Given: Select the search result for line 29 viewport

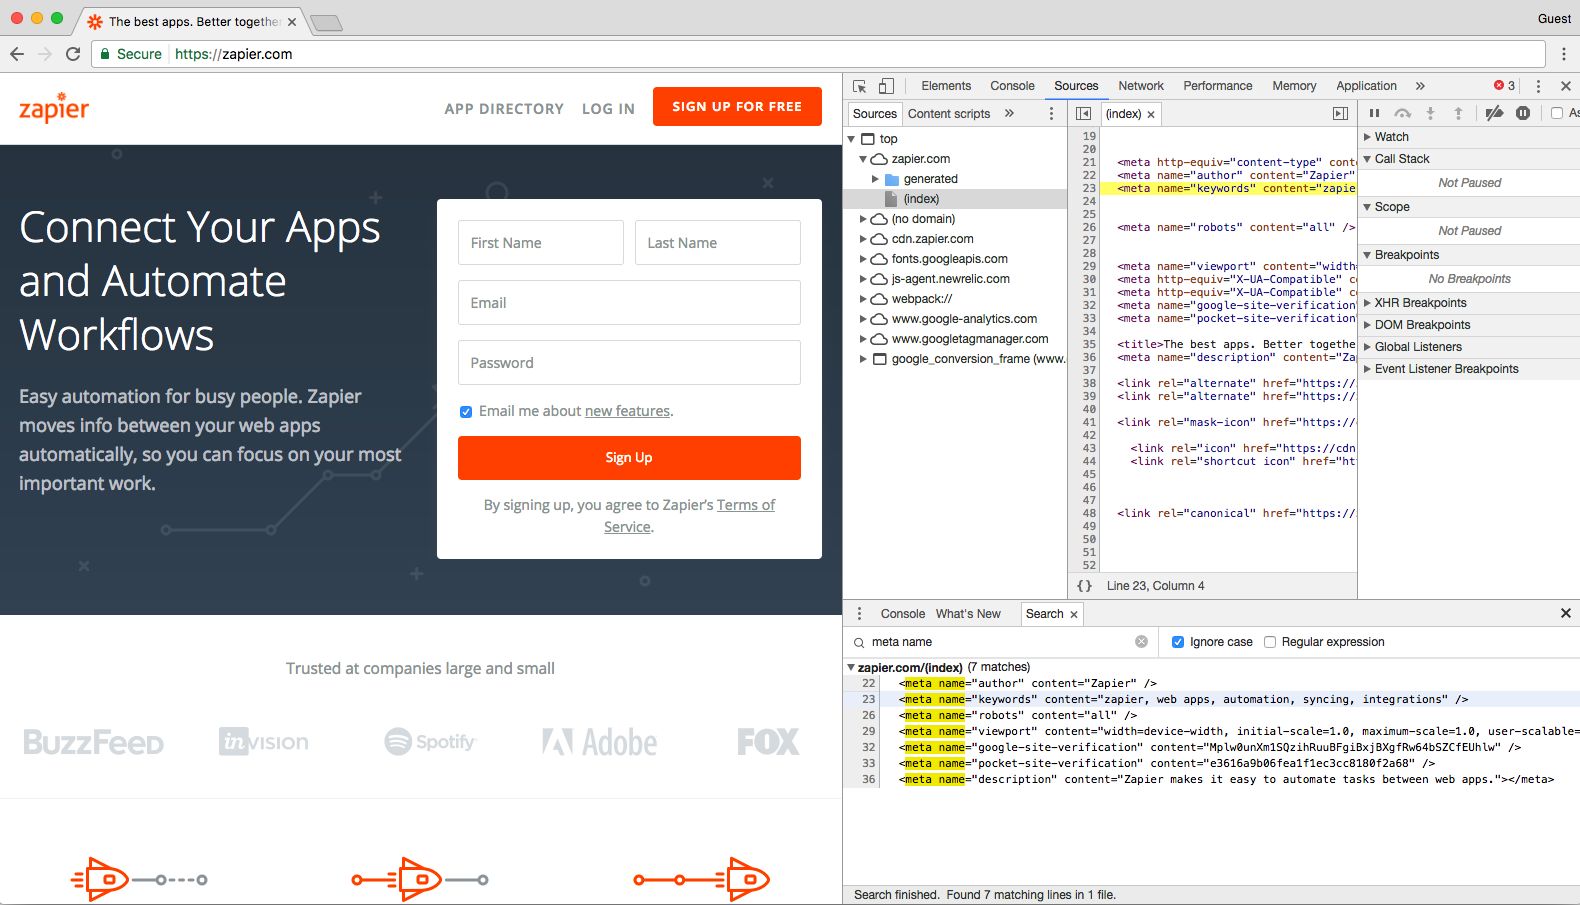Looking at the screenshot, I should (1211, 732).
